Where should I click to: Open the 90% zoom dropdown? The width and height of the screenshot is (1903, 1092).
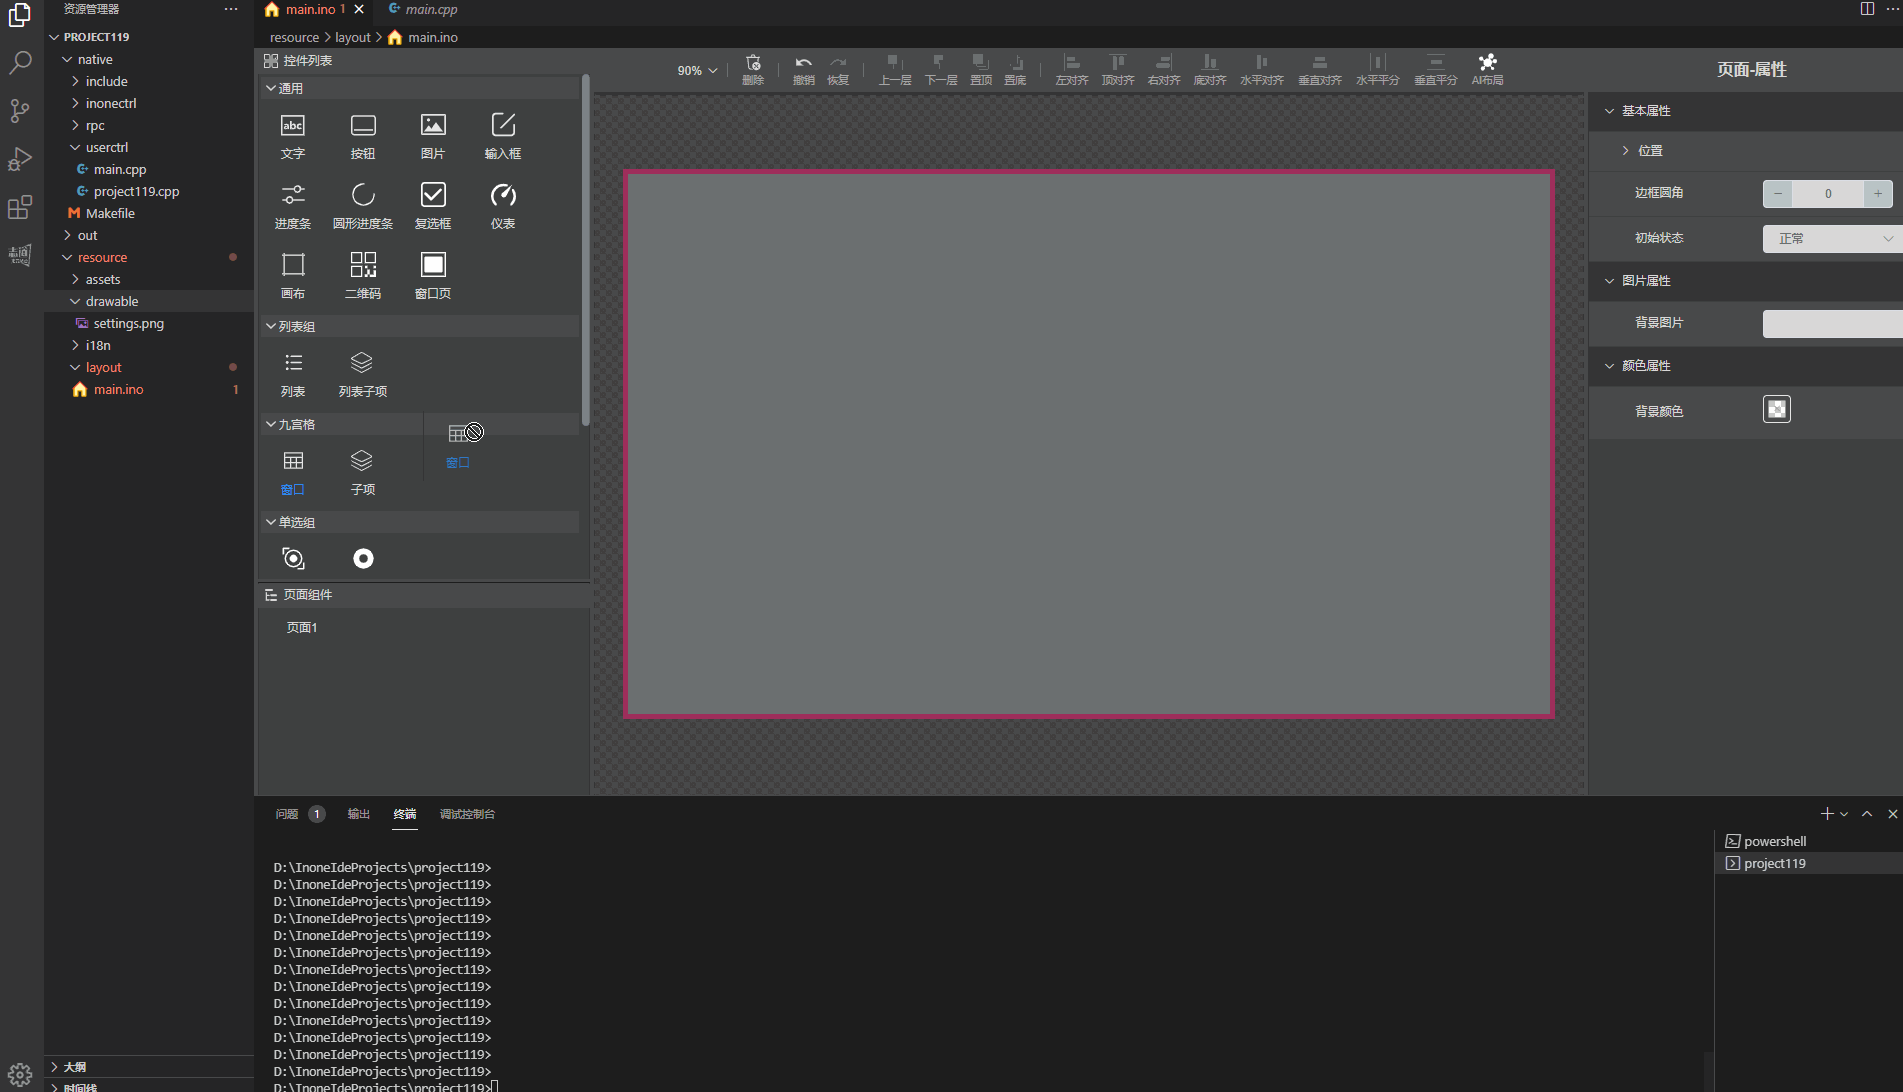point(697,71)
